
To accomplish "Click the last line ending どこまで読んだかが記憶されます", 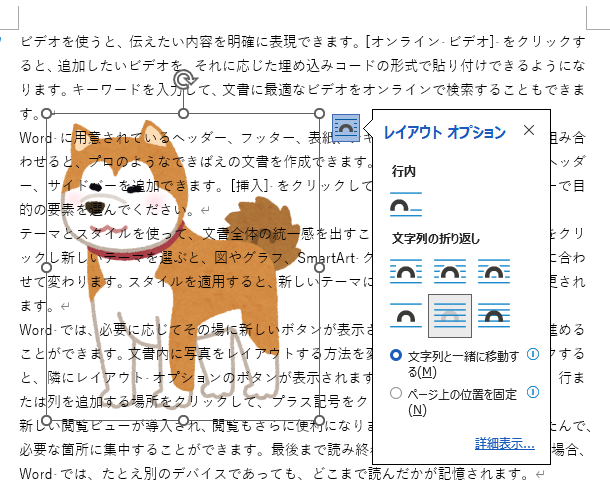I will 282,474.
